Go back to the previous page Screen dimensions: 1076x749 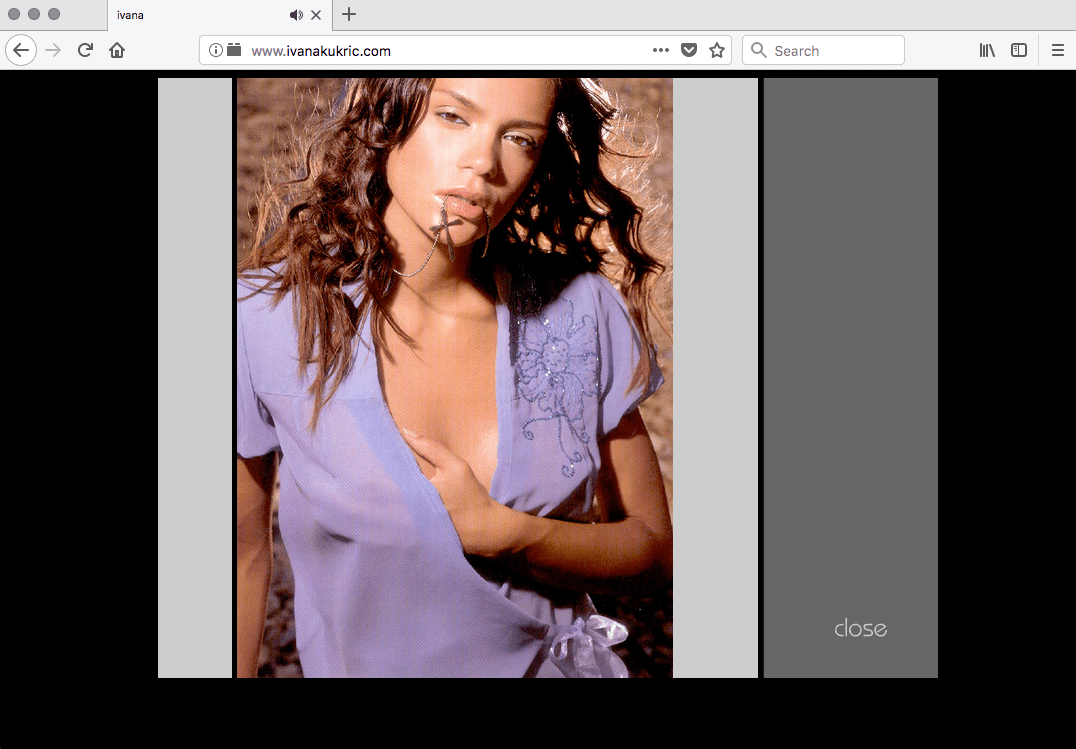coord(21,50)
